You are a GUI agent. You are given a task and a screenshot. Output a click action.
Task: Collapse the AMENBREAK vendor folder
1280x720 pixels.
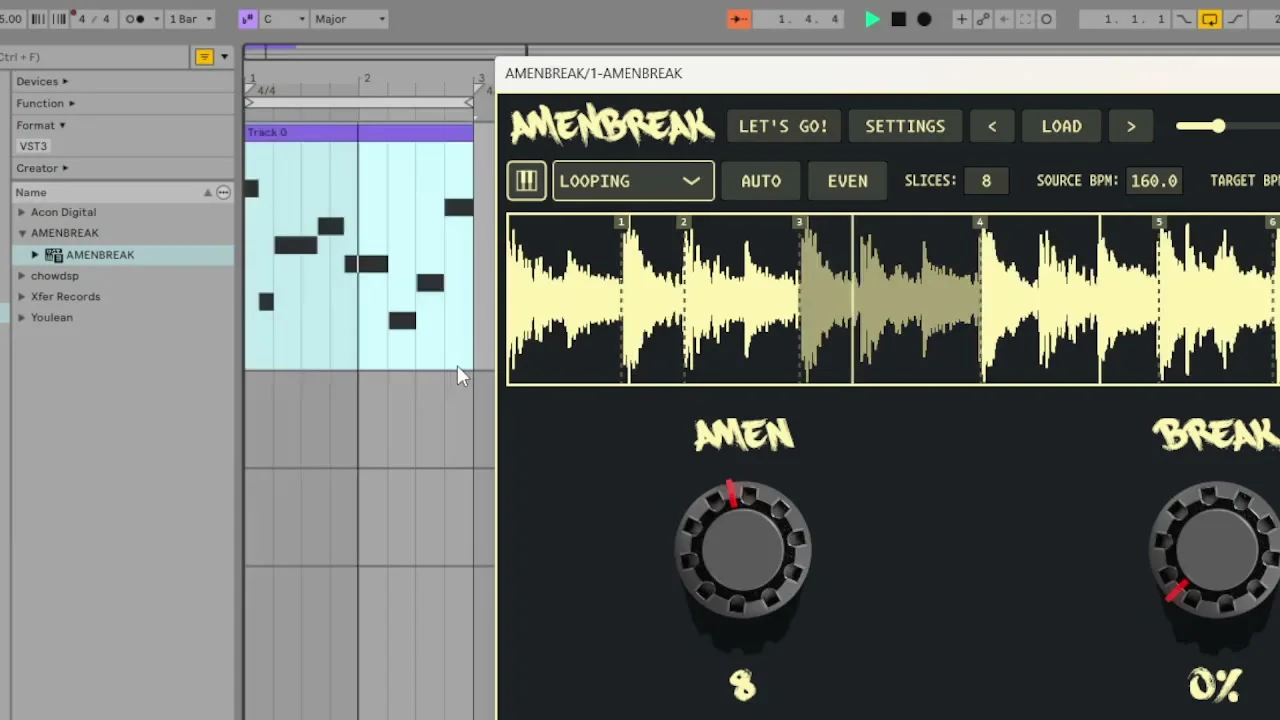pos(21,233)
